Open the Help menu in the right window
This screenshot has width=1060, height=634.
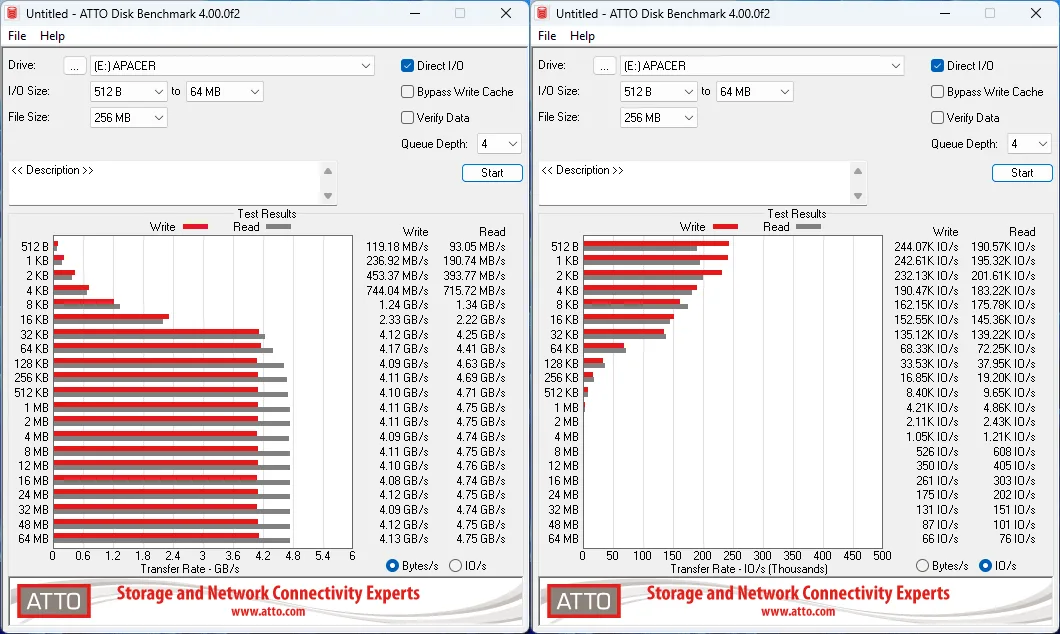pyautogui.click(x=582, y=36)
